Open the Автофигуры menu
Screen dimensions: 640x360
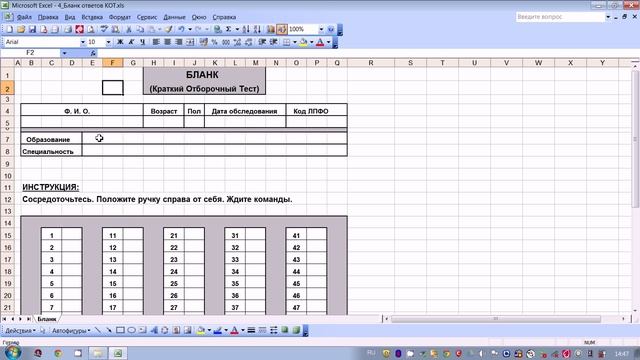[x=71, y=331]
